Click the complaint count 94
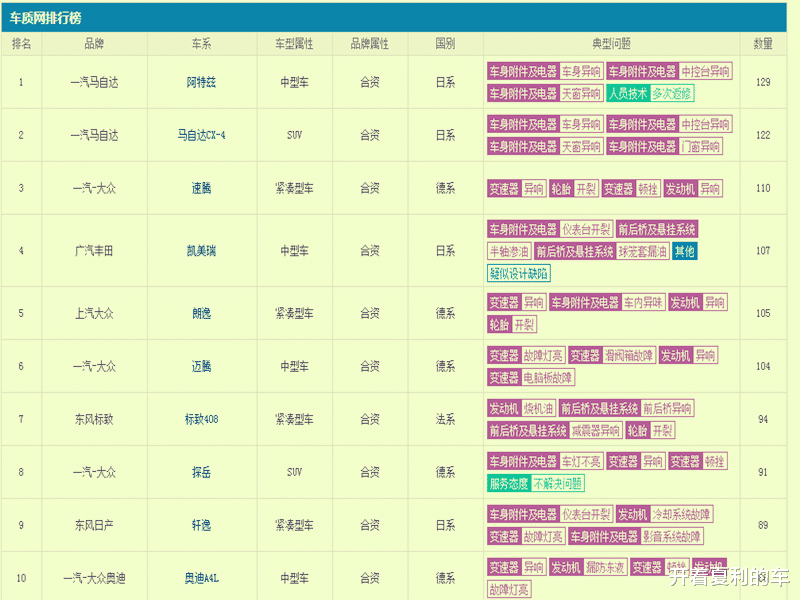This screenshot has width=800, height=600. point(763,419)
